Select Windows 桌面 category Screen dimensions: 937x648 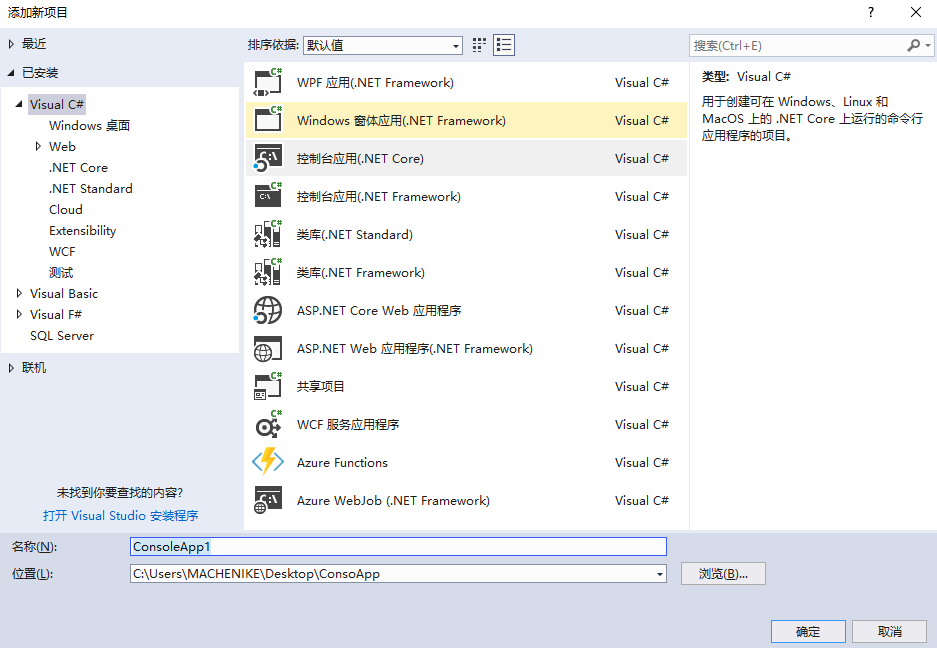coord(90,126)
